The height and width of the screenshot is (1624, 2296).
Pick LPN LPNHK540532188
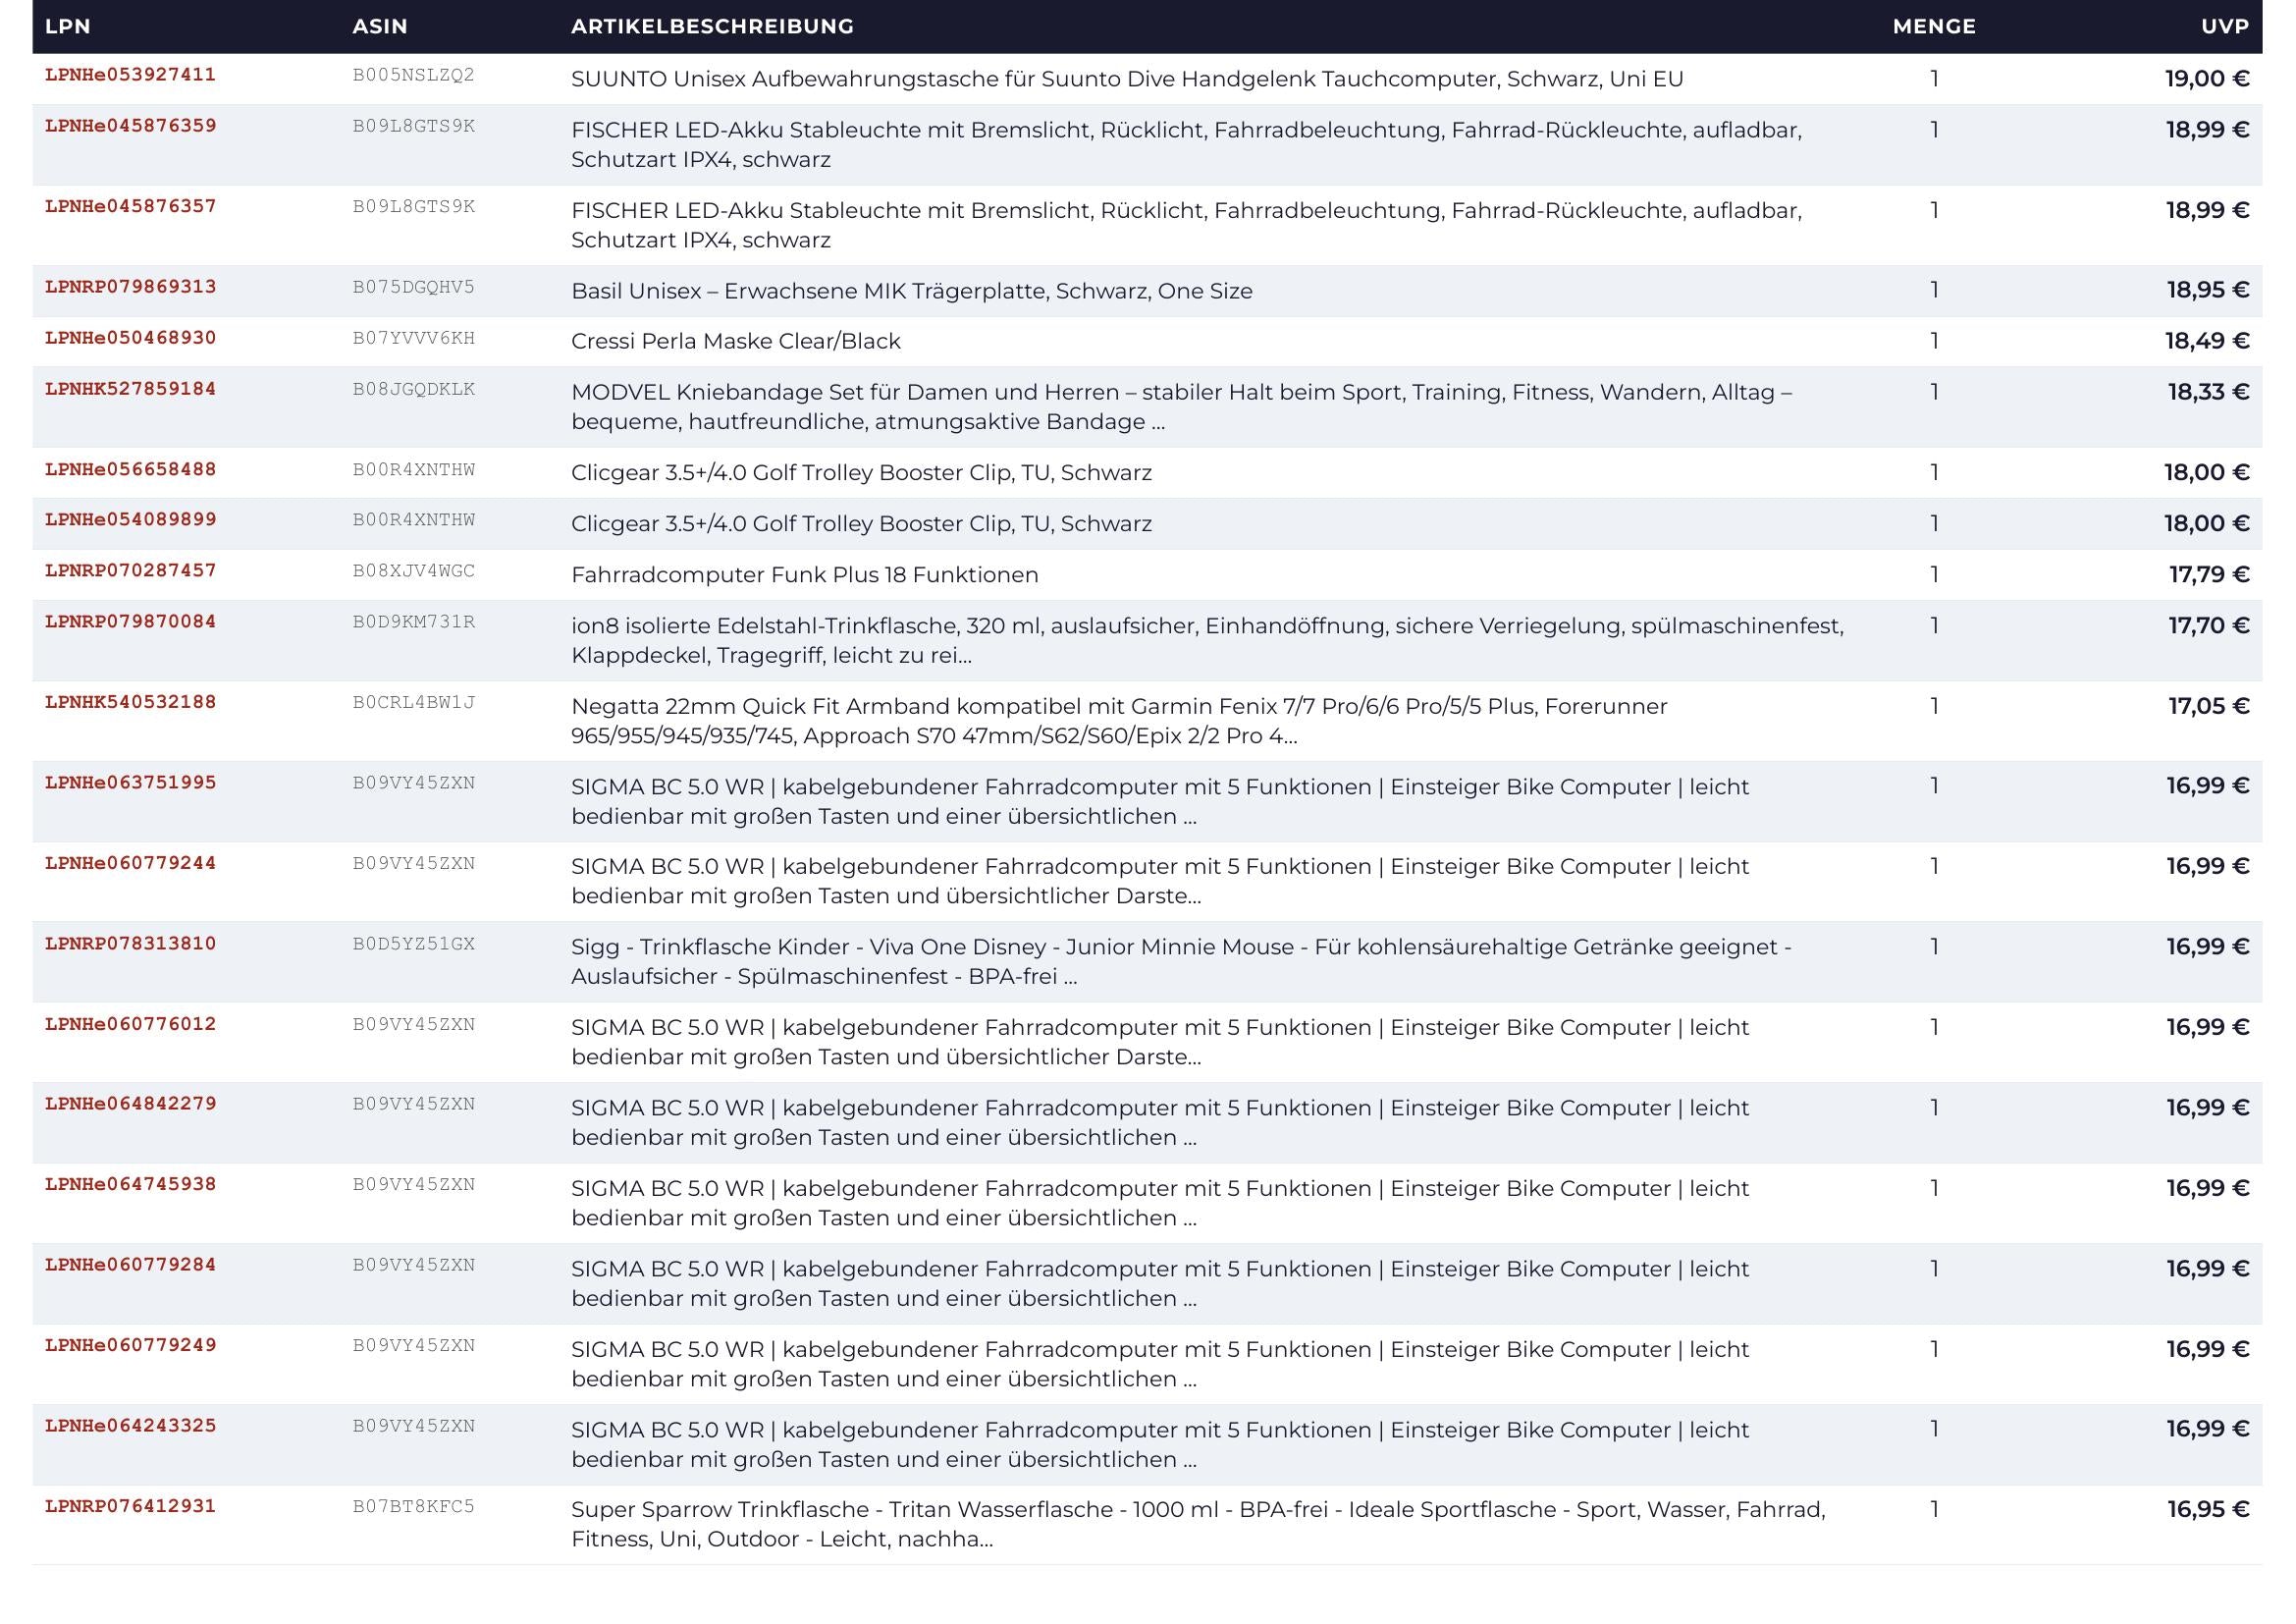130,702
